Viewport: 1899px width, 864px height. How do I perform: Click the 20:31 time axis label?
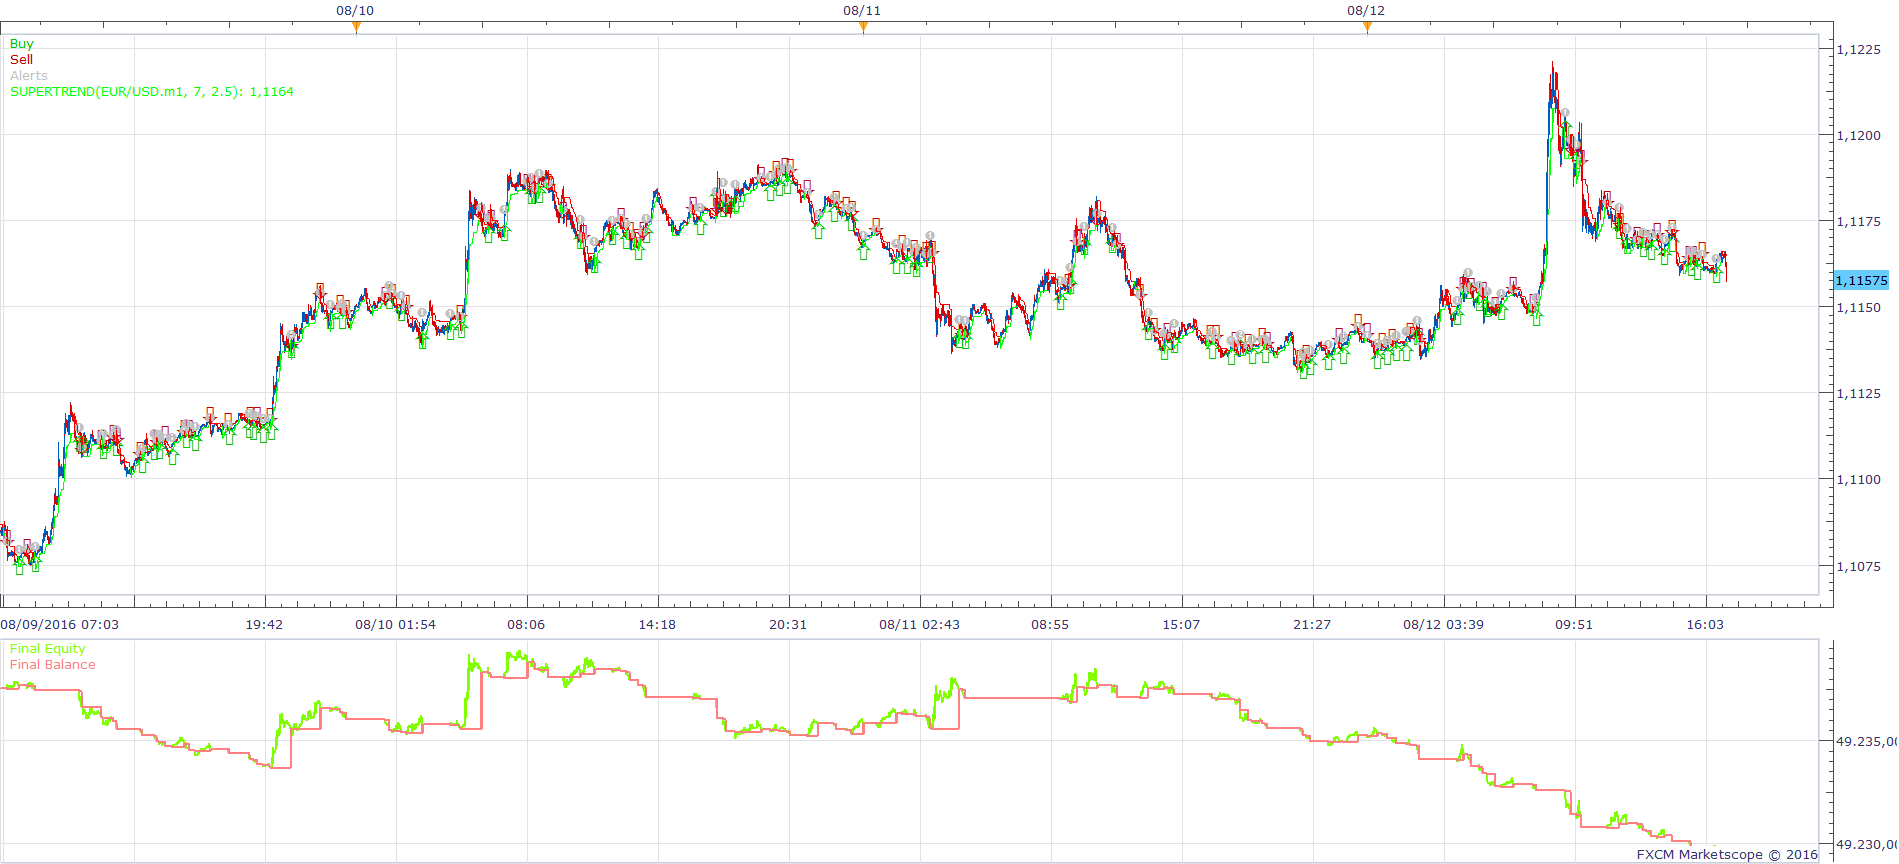coord(788,624)
